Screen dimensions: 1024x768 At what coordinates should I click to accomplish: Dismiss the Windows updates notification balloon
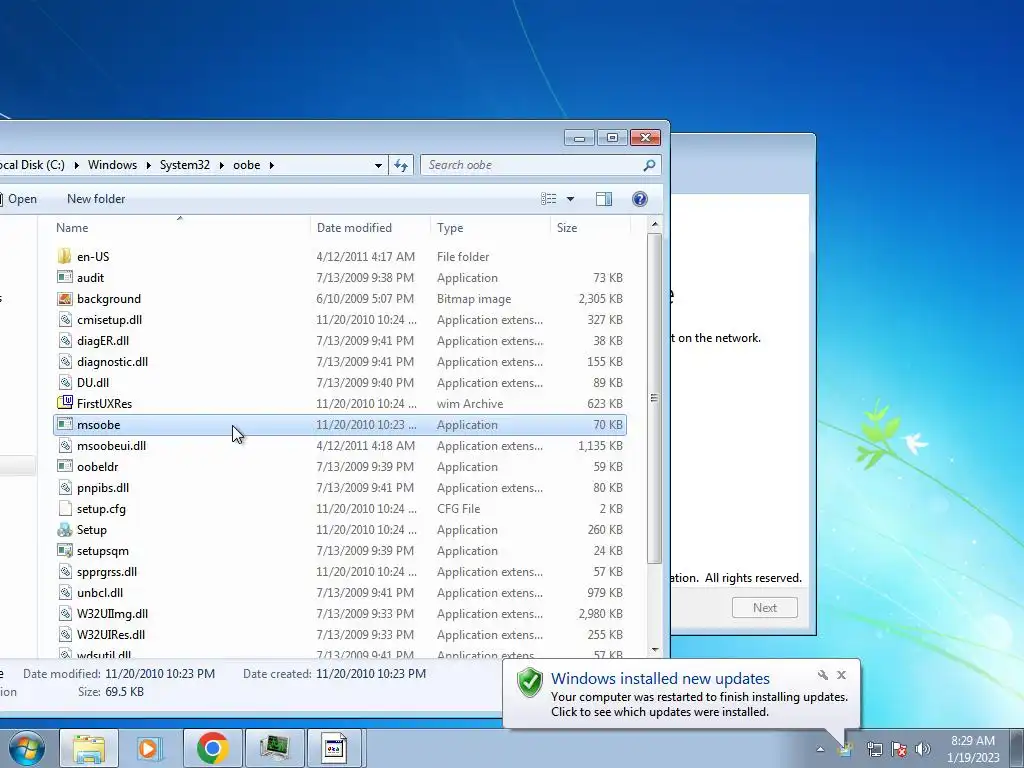[x=841, y=675]
